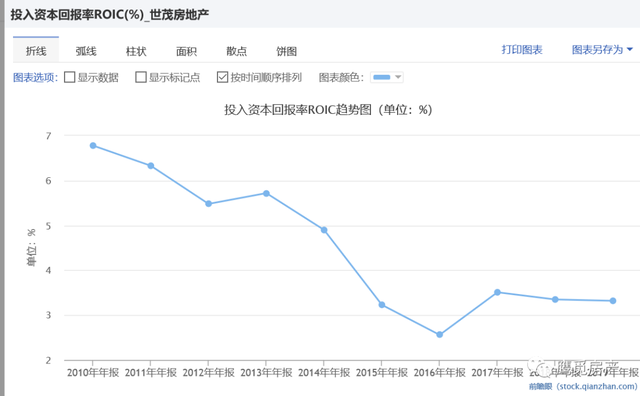Switch to the 弧线 chart tab
640x396 pixels.
click(x=86, y=51)
